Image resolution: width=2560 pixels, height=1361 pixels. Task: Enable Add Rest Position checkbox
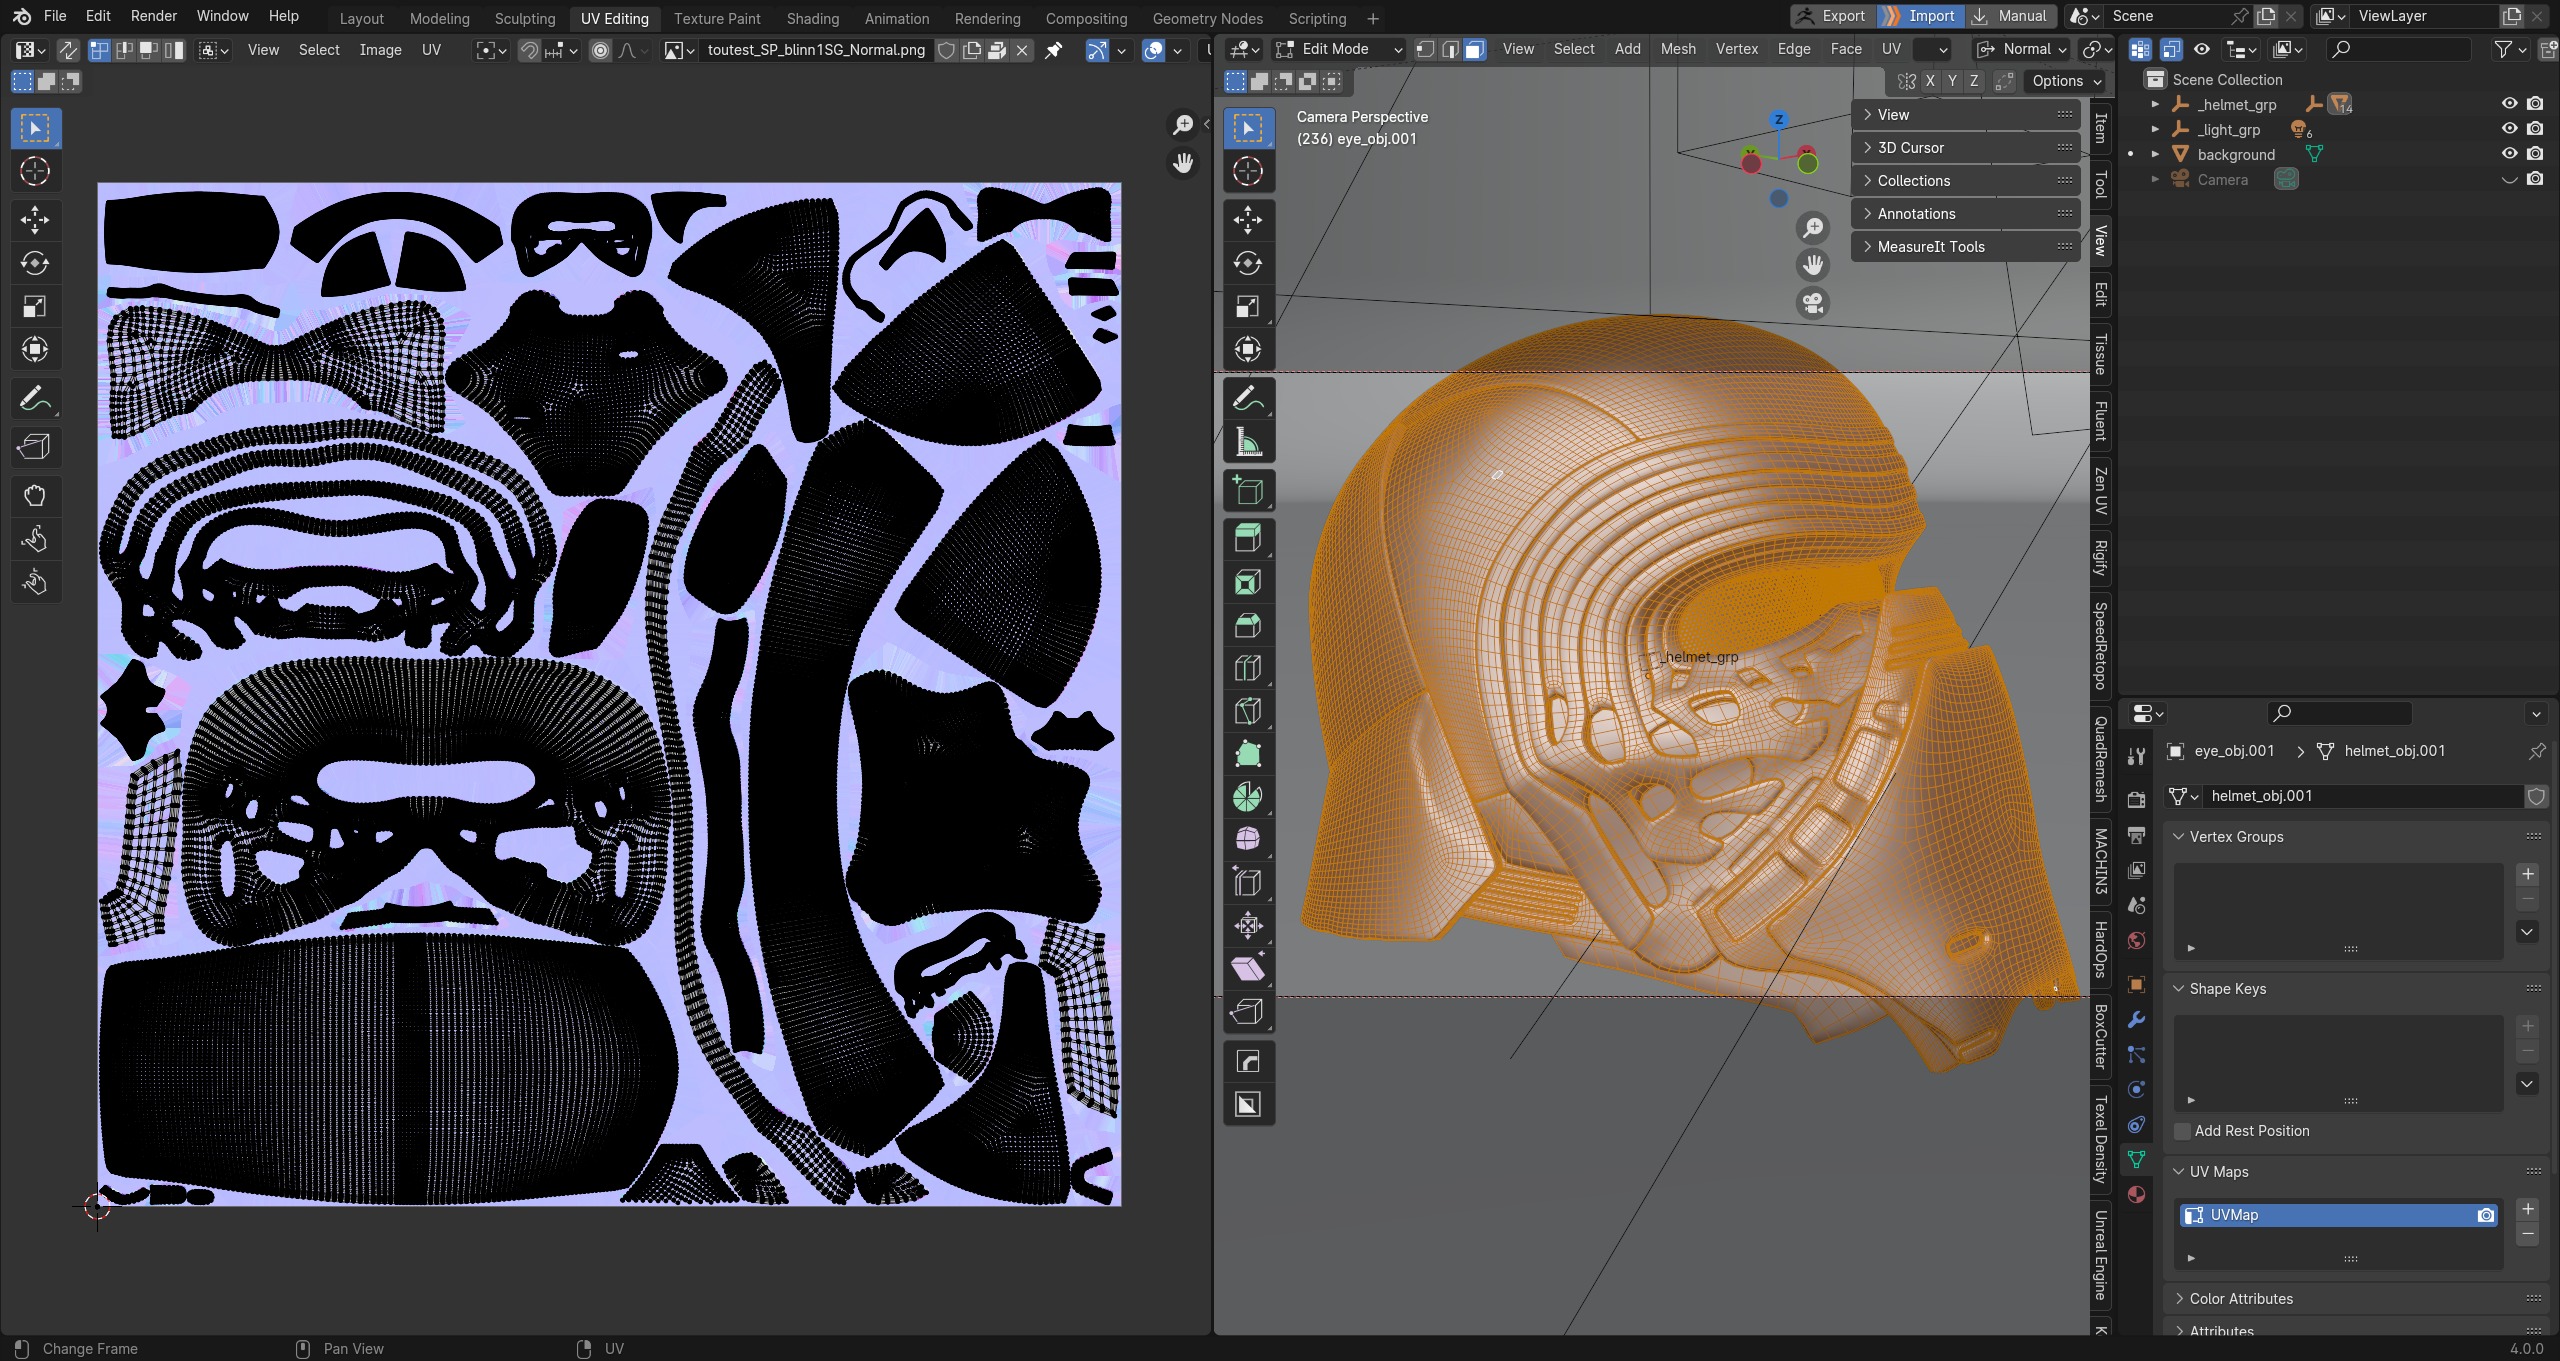pyautogui.click(x=2183, y=1131)
